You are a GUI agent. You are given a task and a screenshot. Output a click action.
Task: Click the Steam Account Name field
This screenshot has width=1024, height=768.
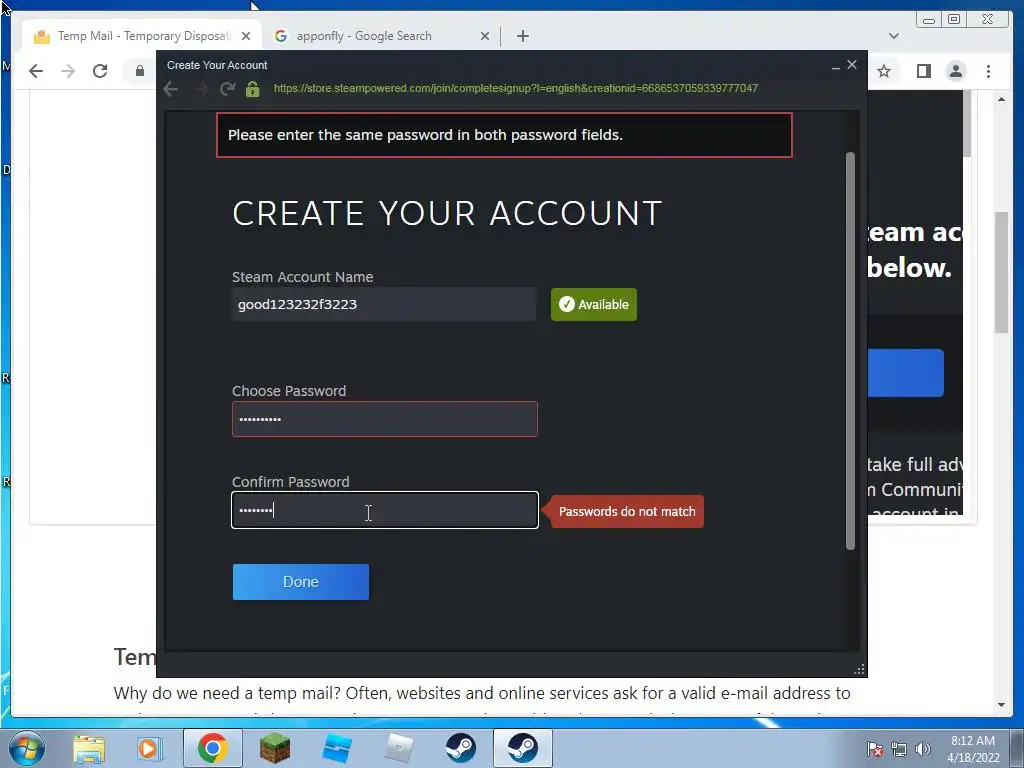click(384, 304)
